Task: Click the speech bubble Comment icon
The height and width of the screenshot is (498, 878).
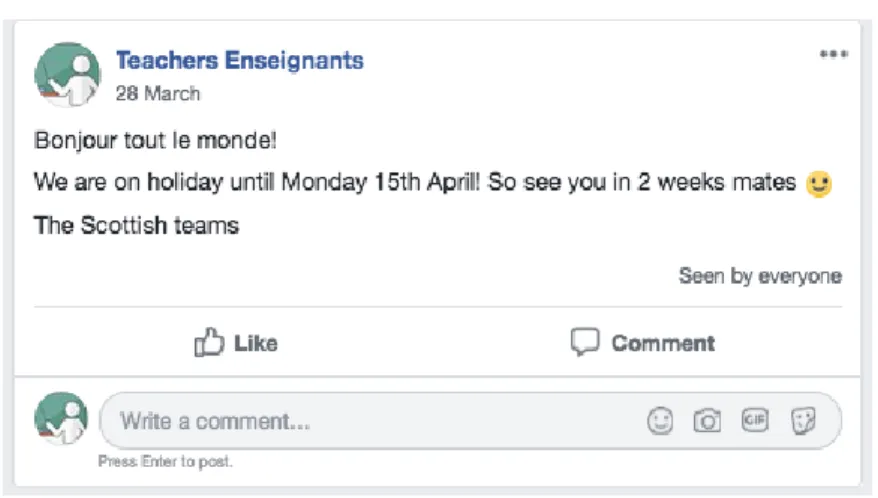Action: point(585,342)
